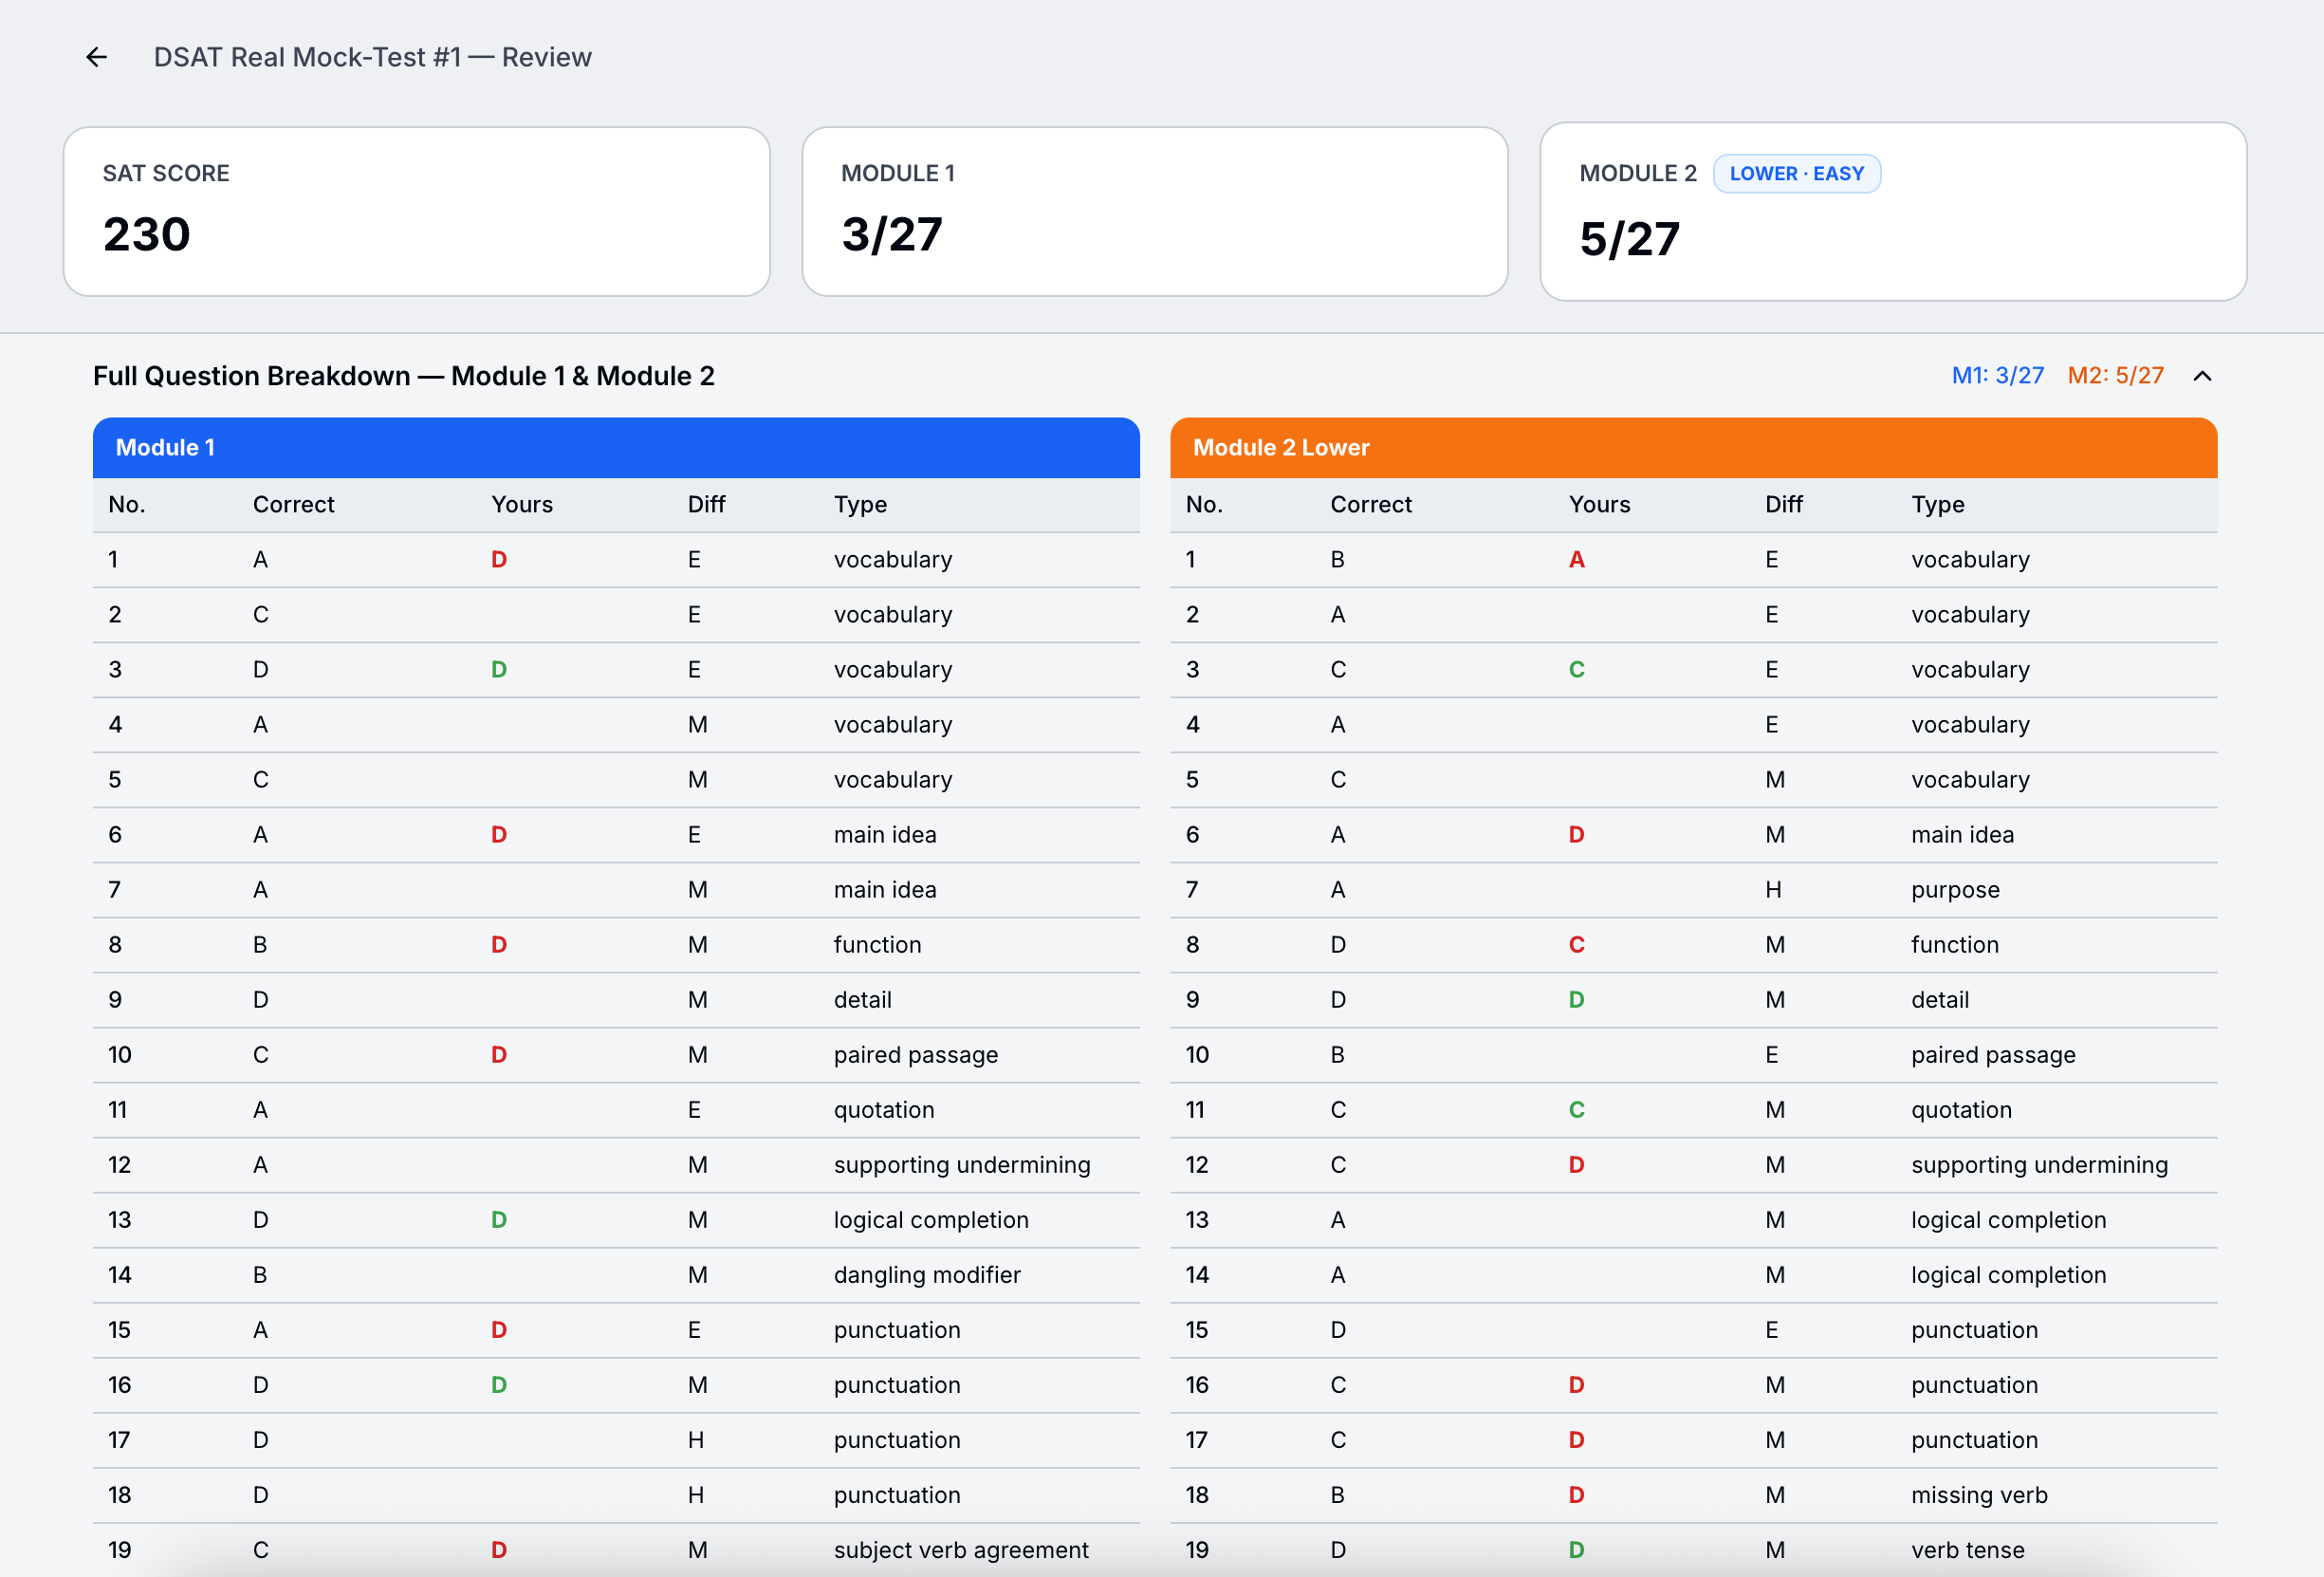Click the Module 1 Diff column header

[x=706, y=505]
